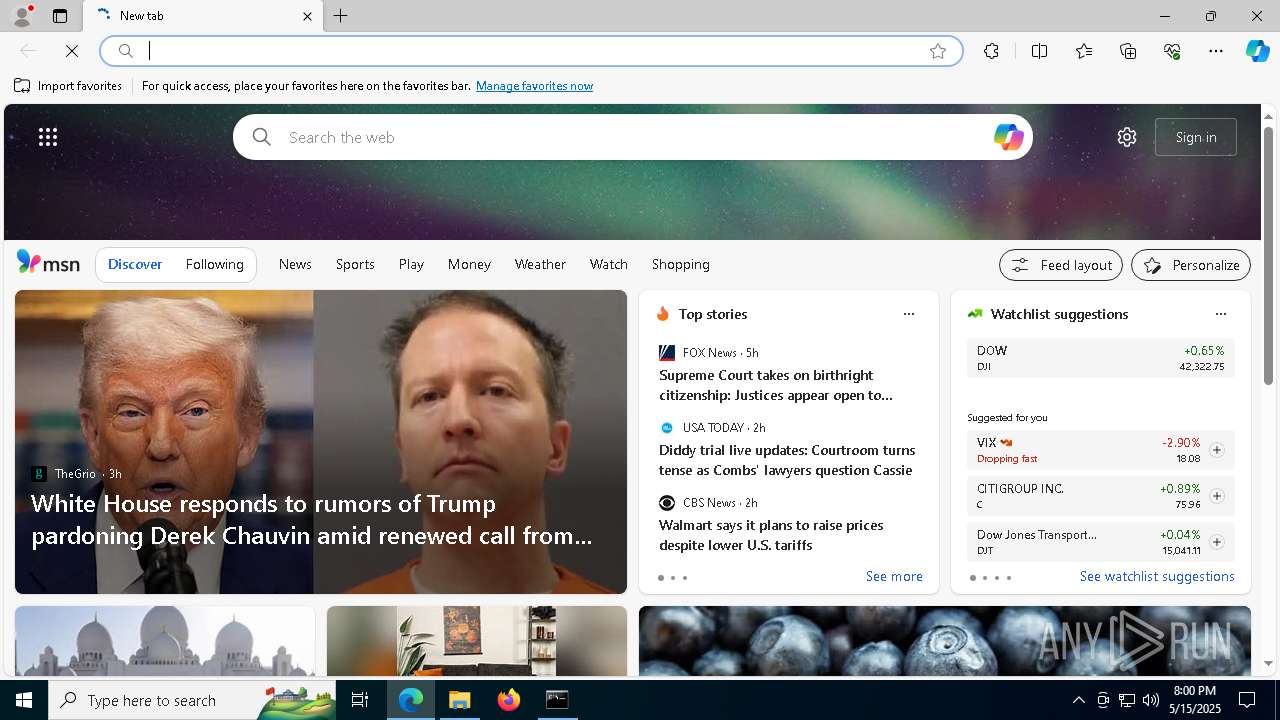Open DOW index row
Viewport: 1280px width, 720px height.
point(1100,358)
